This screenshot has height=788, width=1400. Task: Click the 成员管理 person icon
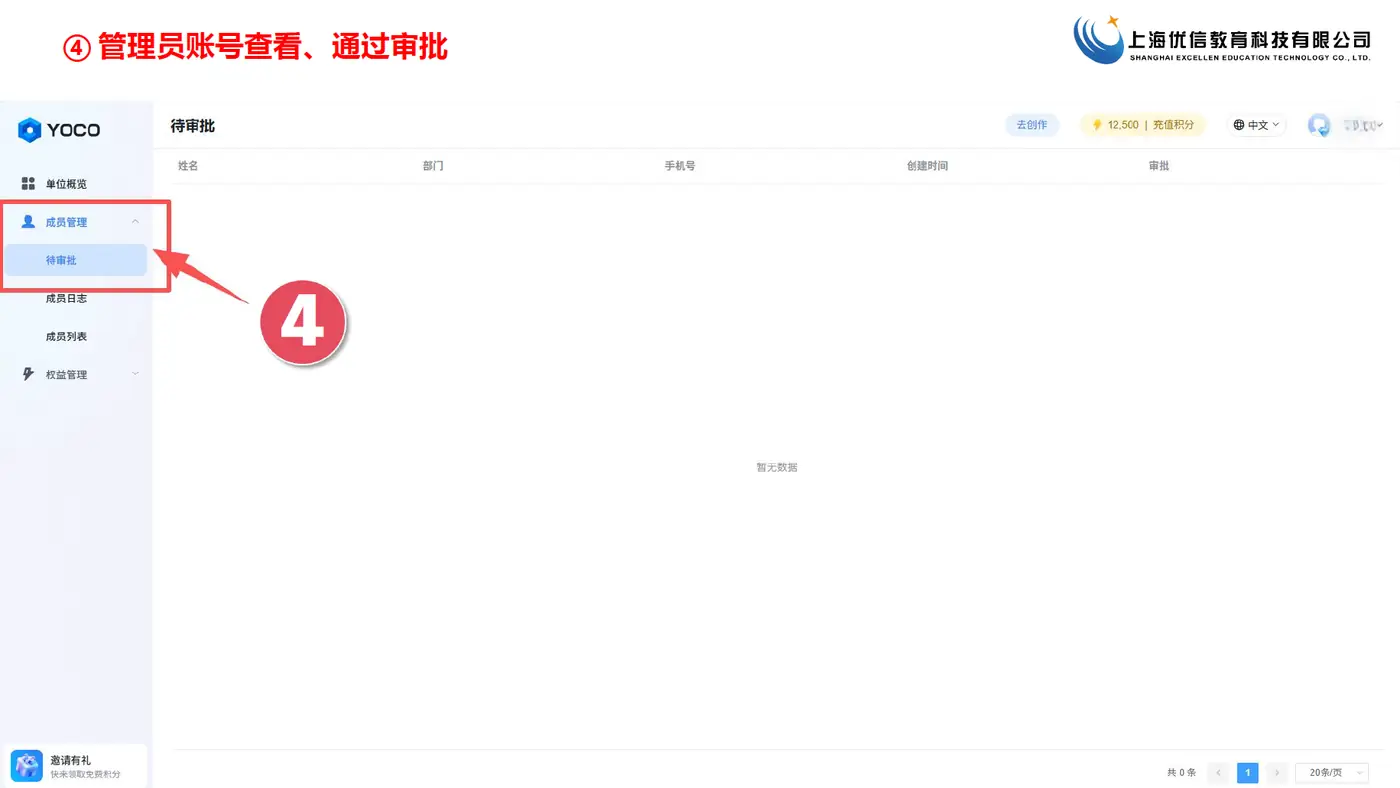point(28,222)
